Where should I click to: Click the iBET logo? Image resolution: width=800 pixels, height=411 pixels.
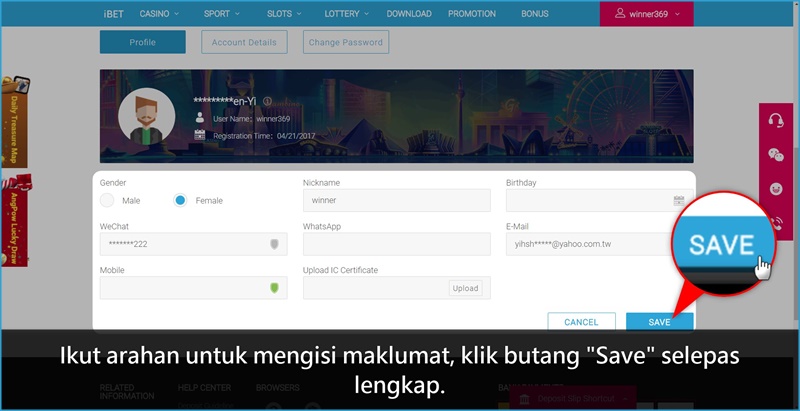tap(113, 14)
